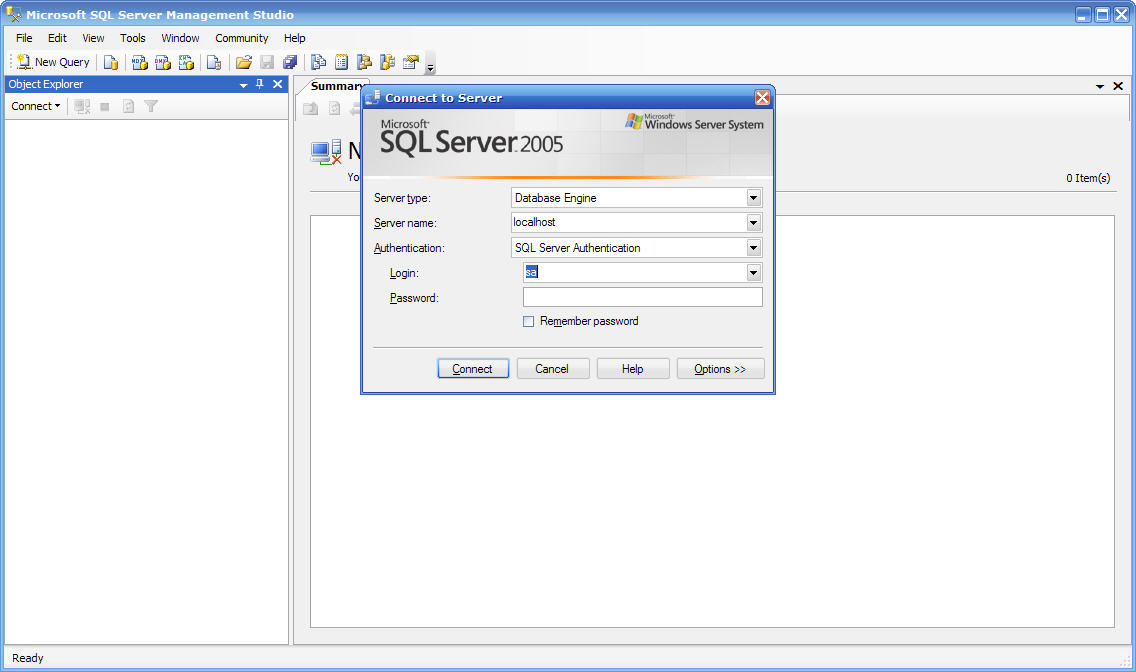Open the Window menu
The height and width of the screenshot is (672, 1136).
(x=180, y=38)
